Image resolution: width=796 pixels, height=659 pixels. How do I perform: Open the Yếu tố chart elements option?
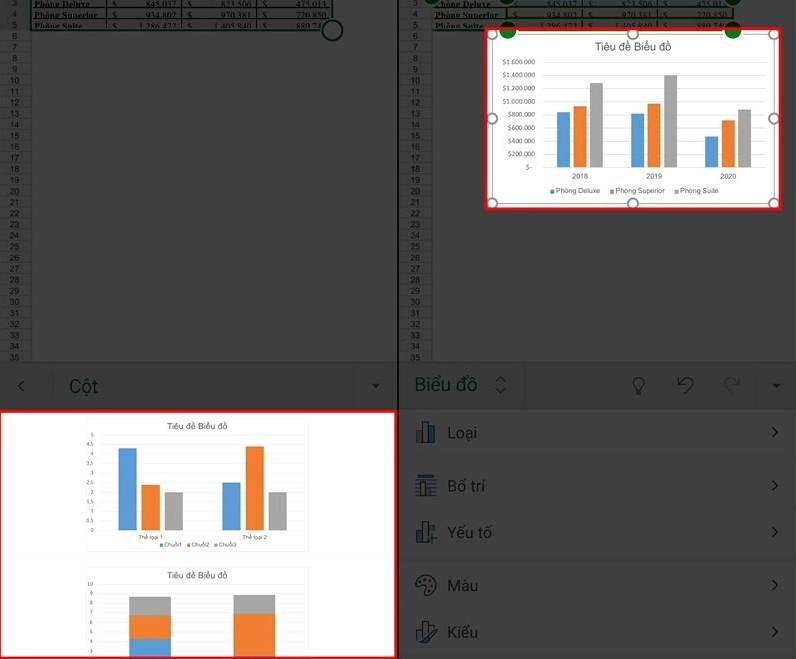(x=598, y=533)
